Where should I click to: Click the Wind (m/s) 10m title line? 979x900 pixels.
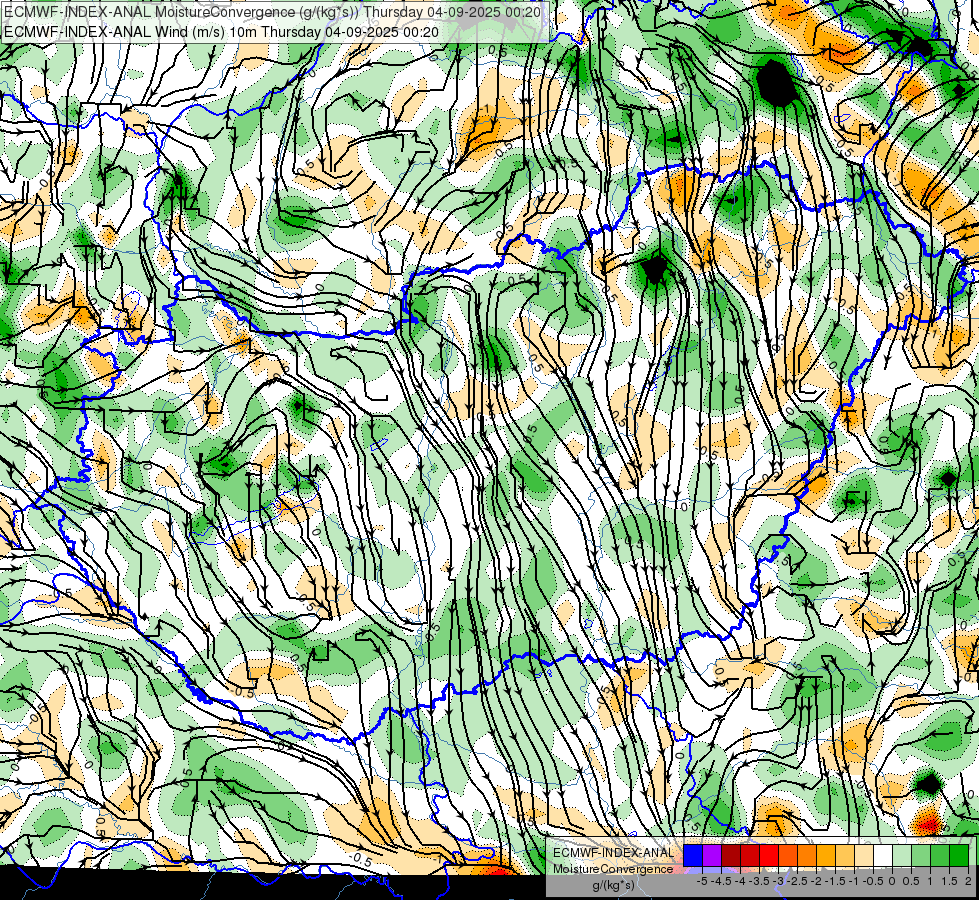(221, 32)
